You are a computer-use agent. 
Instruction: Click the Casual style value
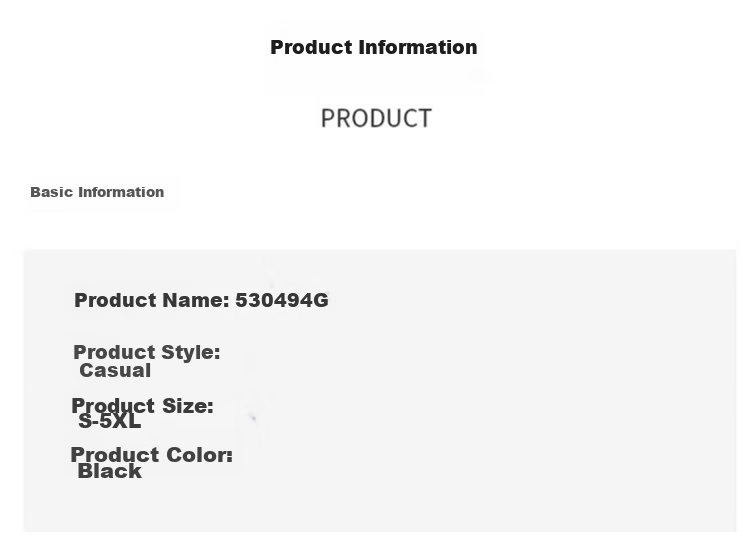click(115, 371)
